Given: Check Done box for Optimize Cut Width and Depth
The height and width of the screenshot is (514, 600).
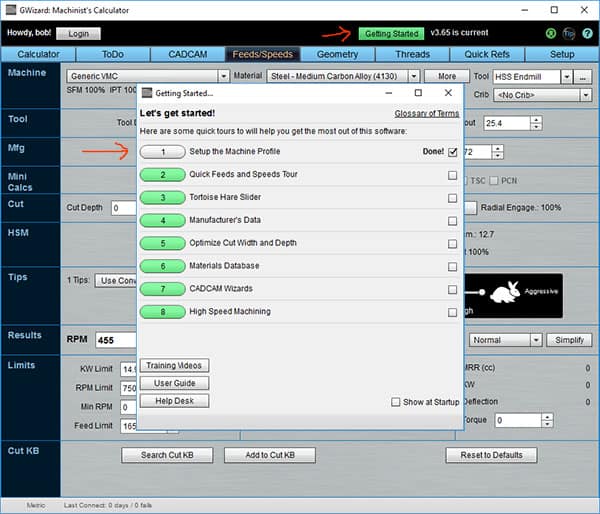Looking at the screenshot, I should [x=452, y=244].
